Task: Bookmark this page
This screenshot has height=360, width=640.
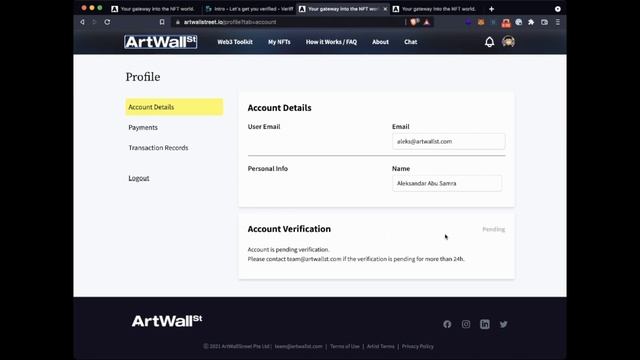Action: coord(162,22)
